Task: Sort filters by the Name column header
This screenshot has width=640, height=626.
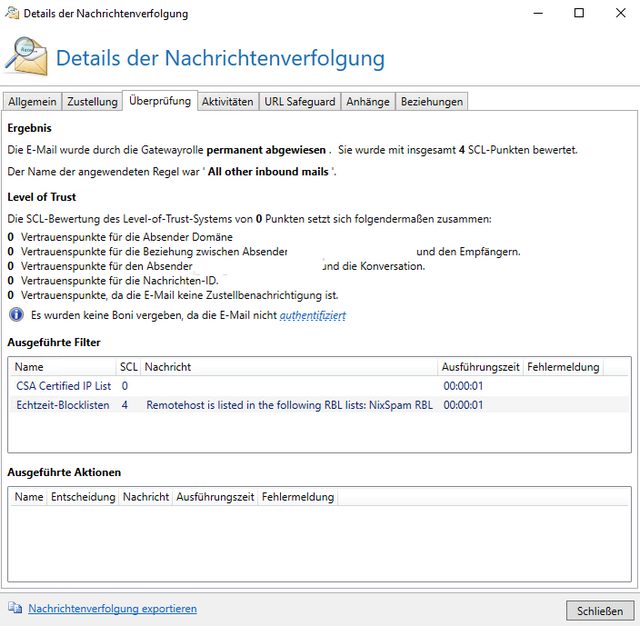Action: [63, 367]
